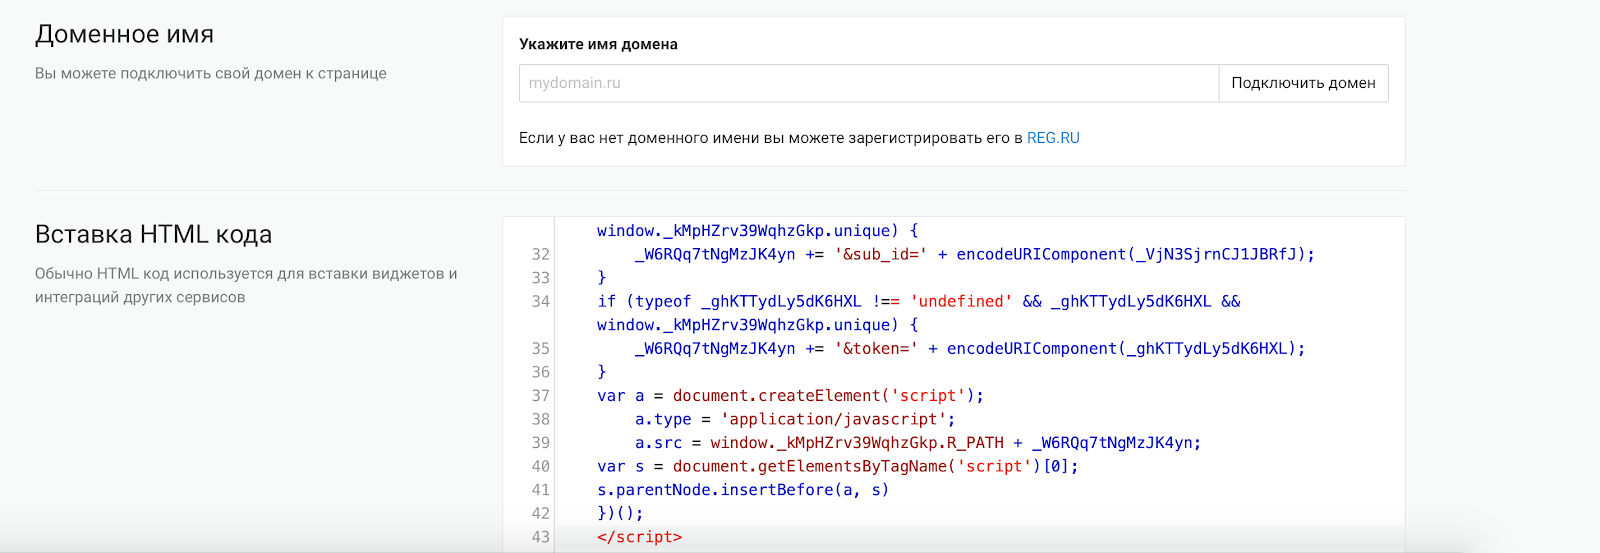The width and height of the screenshot is (1600, 553).
Task: Click the '&sub_id=' code line
Action: tap(975, 254)
